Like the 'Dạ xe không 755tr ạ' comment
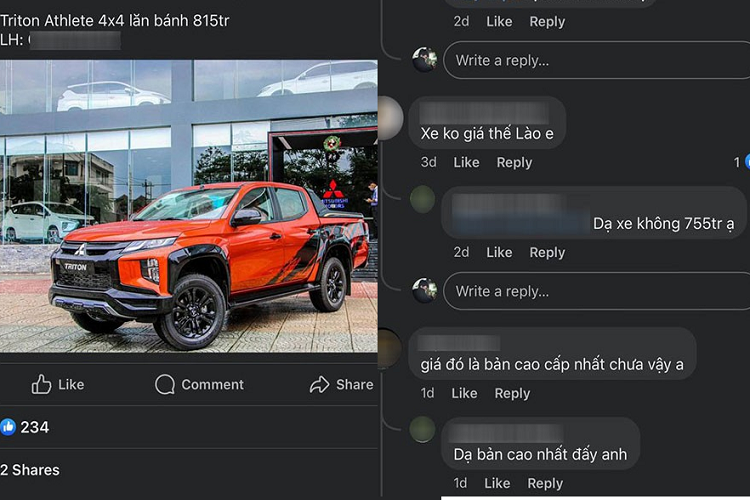 coord(499,252)
